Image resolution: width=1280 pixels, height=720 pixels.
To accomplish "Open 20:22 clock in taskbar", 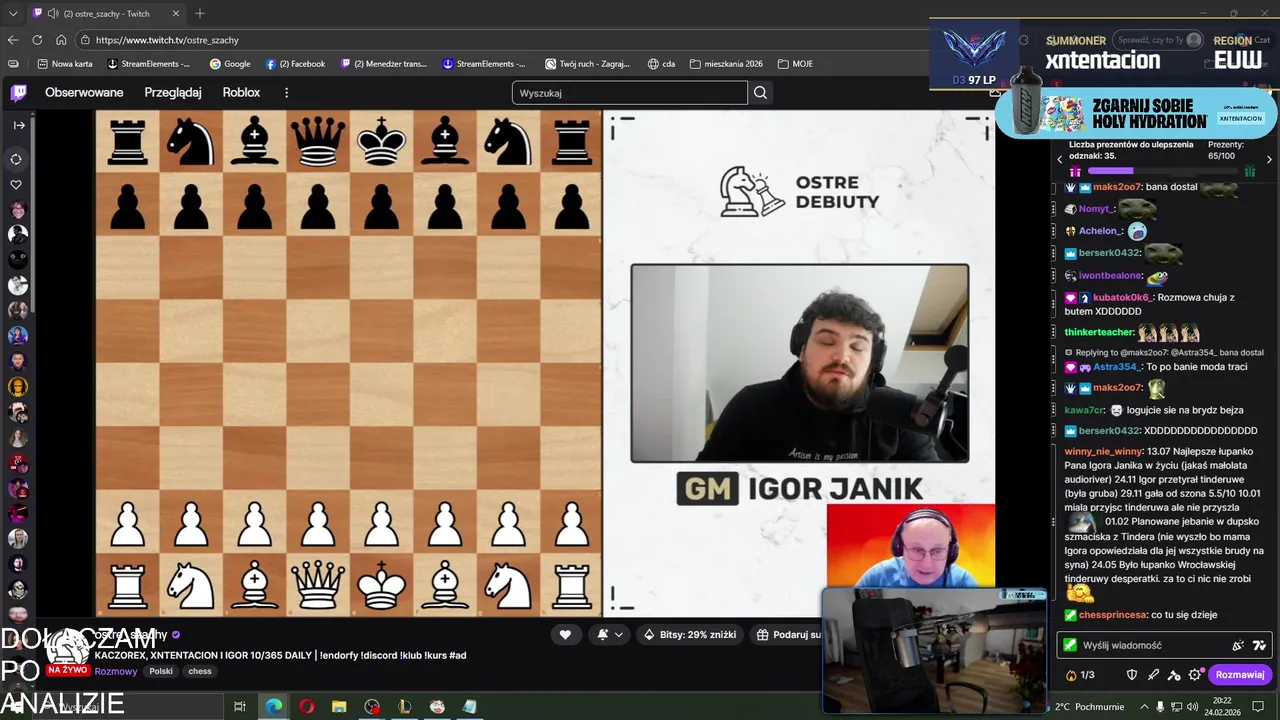I will [x=1222, y=706].
